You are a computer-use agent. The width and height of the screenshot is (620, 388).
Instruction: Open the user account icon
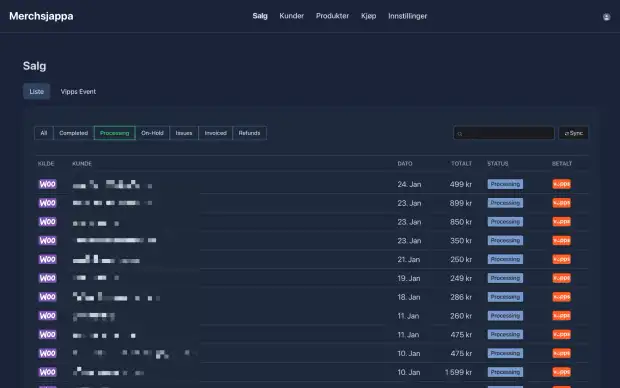(x=606, y=17)
